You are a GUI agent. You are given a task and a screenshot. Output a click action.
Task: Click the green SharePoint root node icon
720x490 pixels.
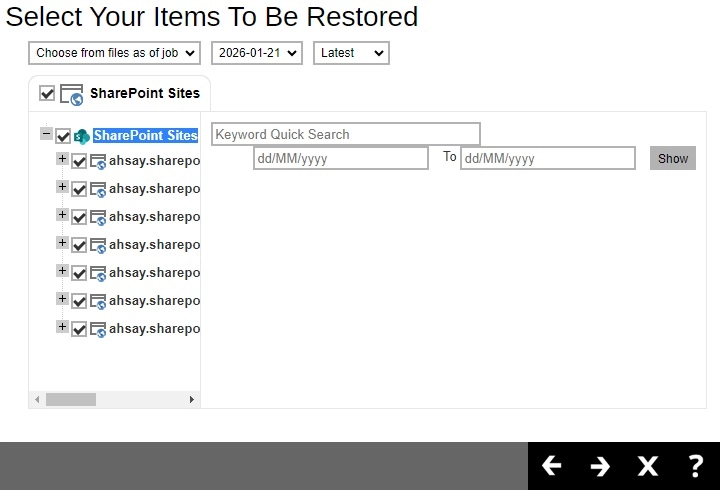coord(82,136)
